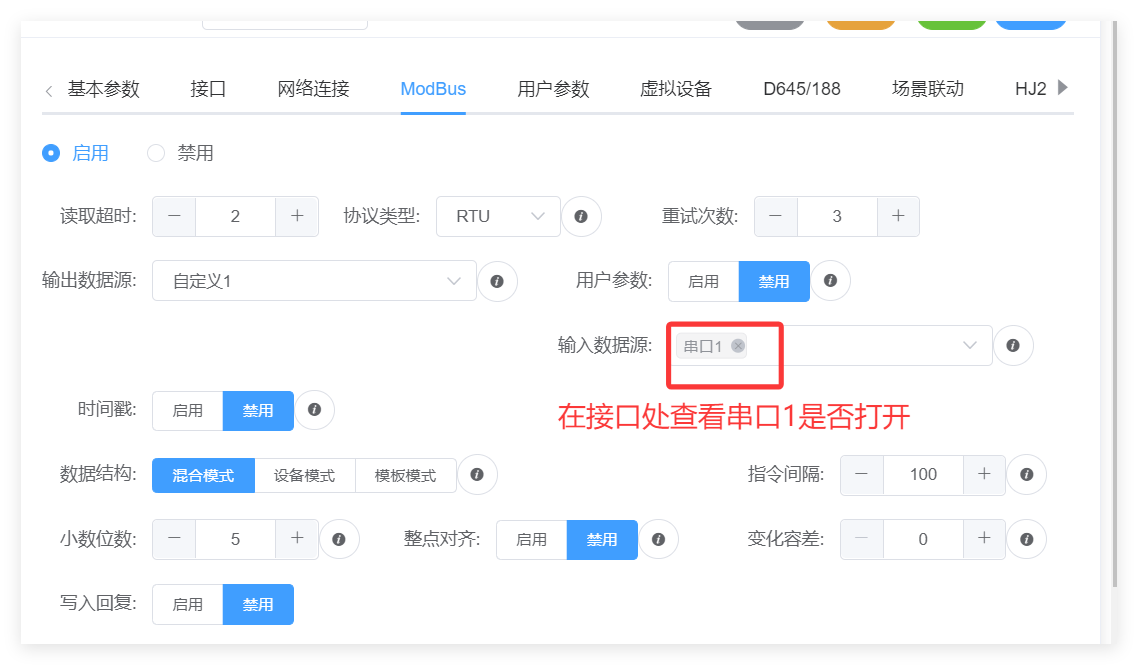Image resolution: width=1138 pixels, height=665 pixels.
Task: Click info icon next to 协议类型 dropdown
Action: point(582,216)
